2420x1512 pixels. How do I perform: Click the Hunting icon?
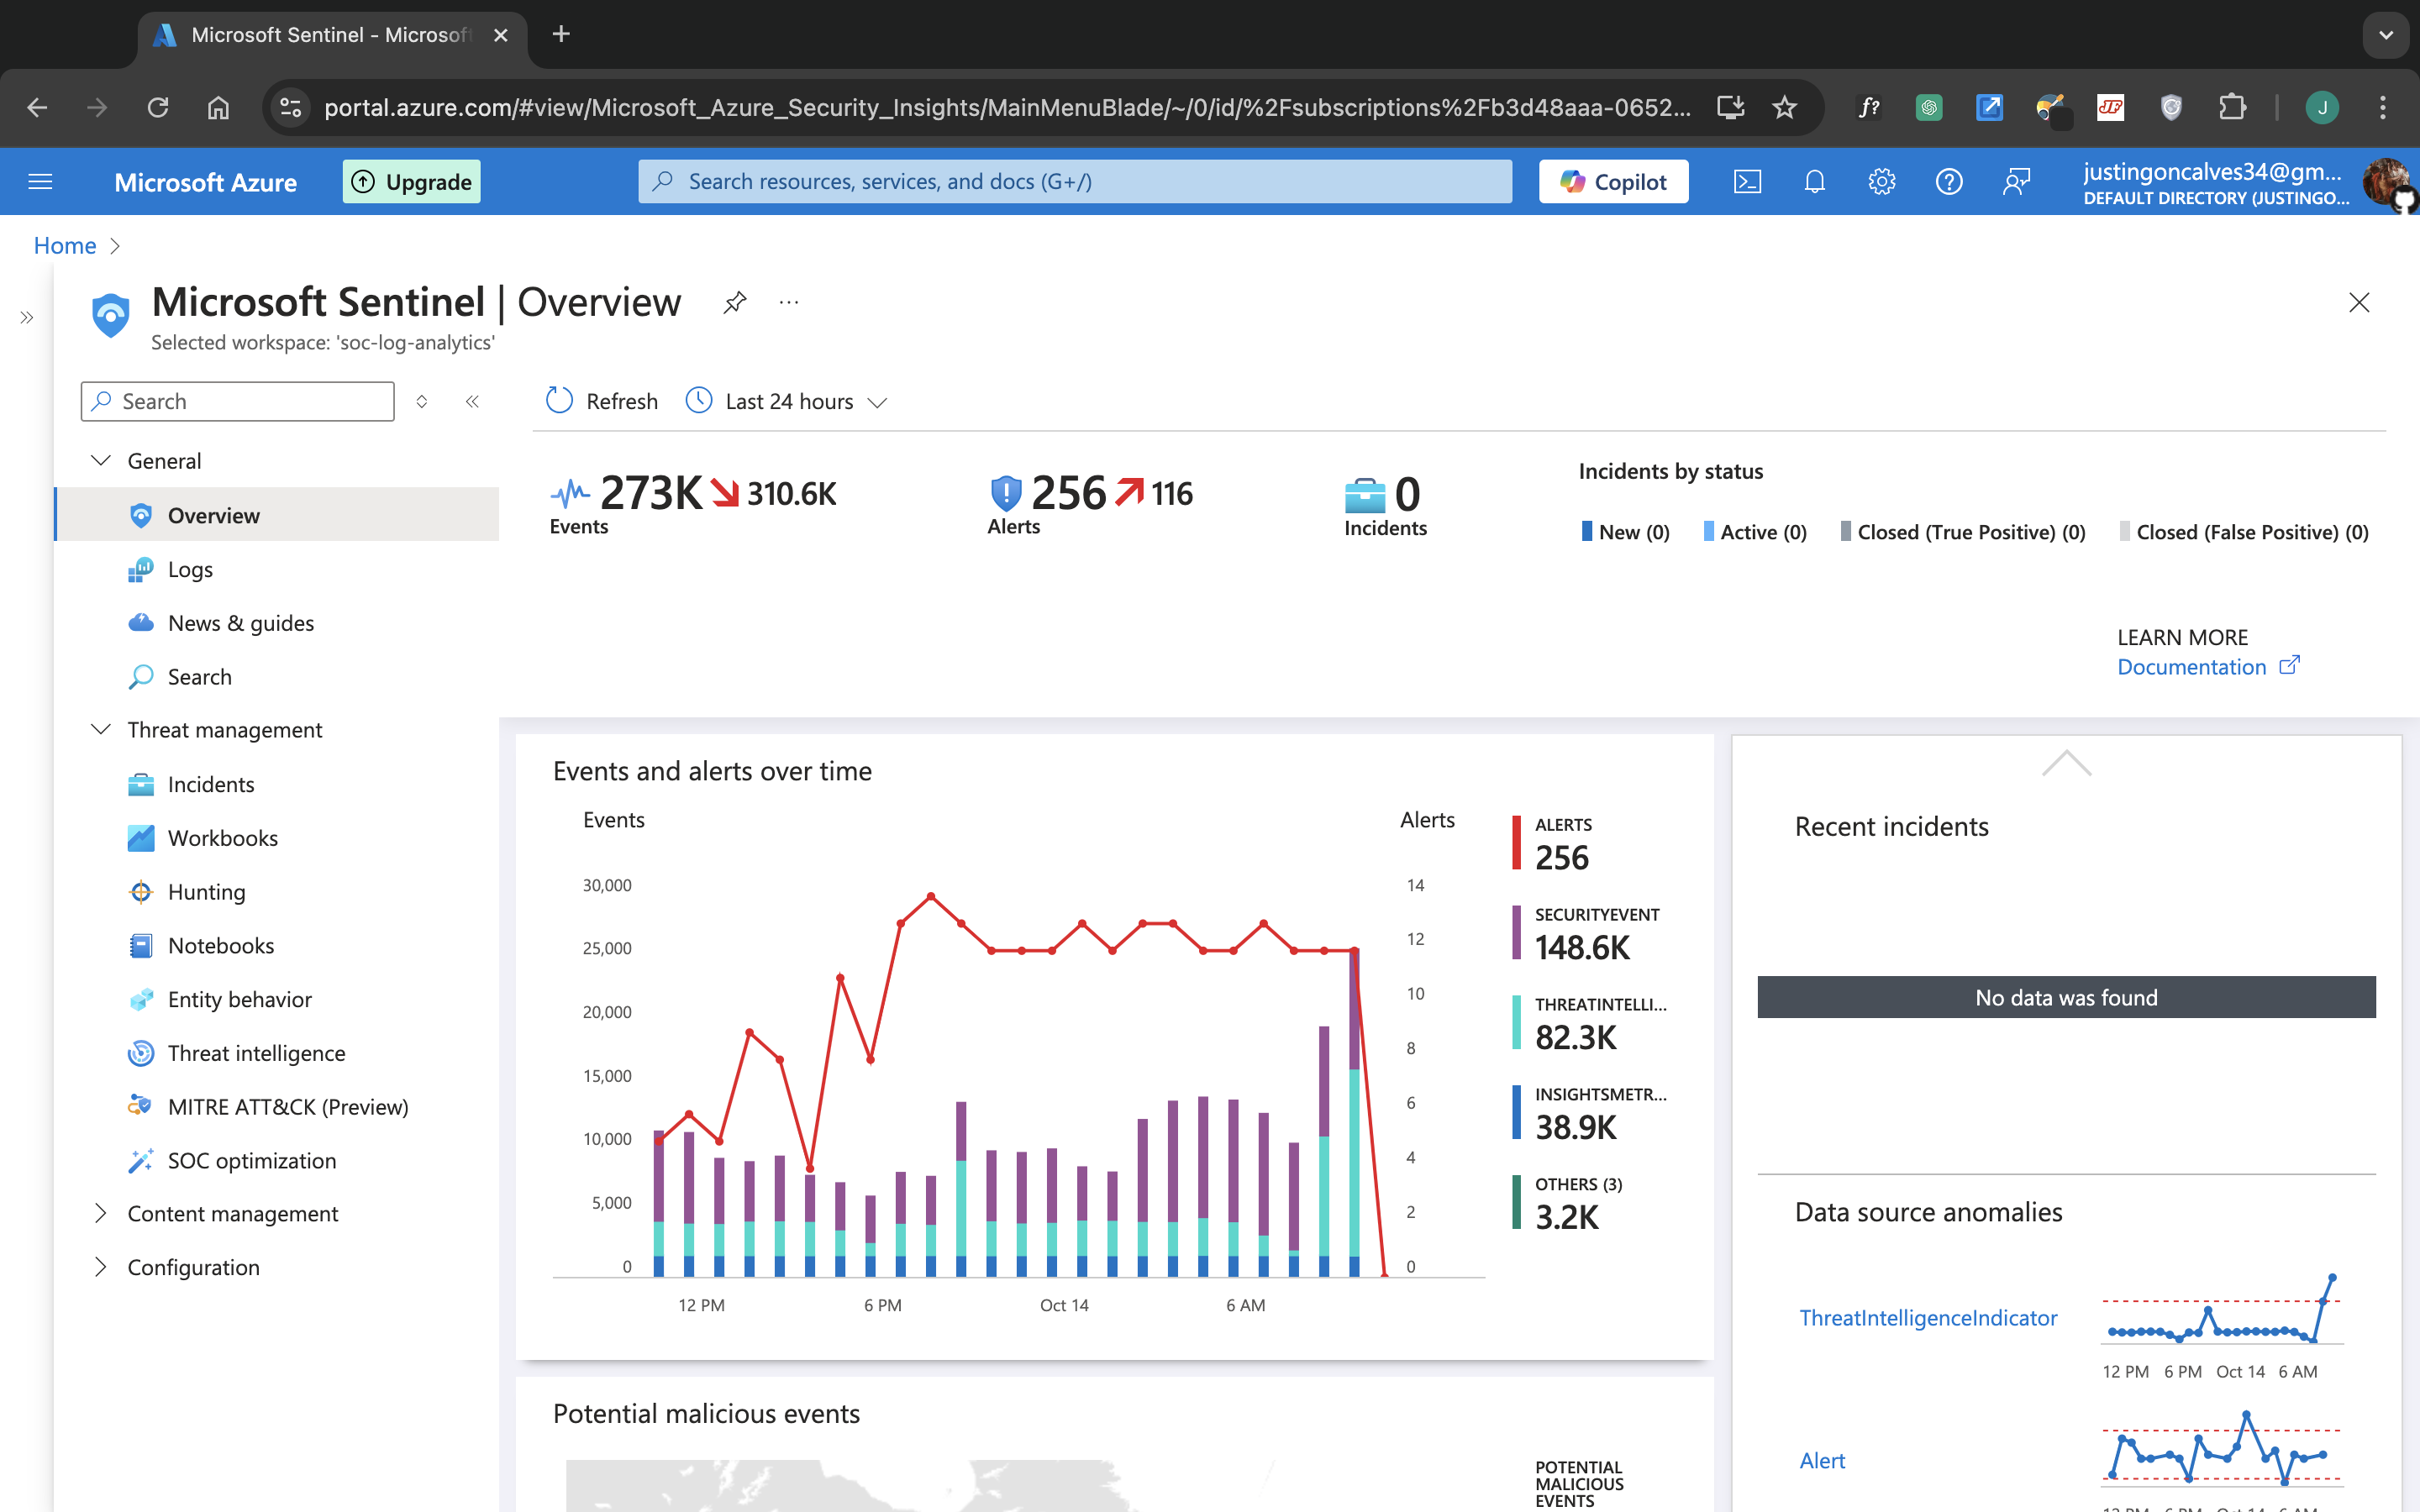[141, 891]
